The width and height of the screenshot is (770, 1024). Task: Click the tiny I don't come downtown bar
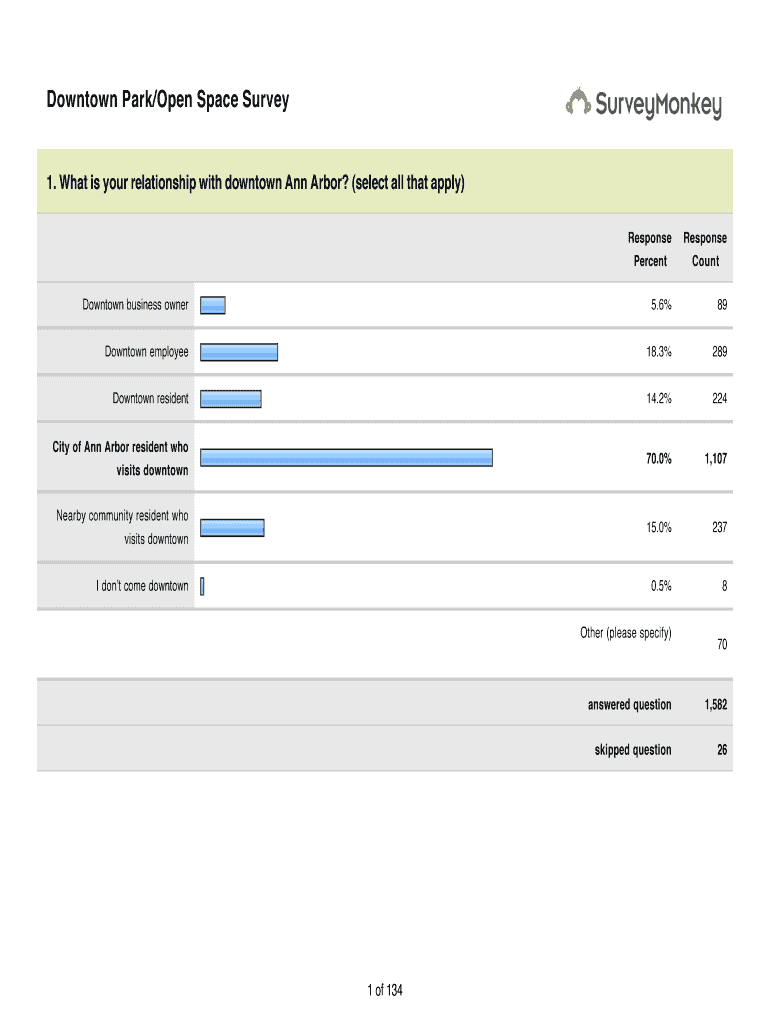[x=202, y=586]
